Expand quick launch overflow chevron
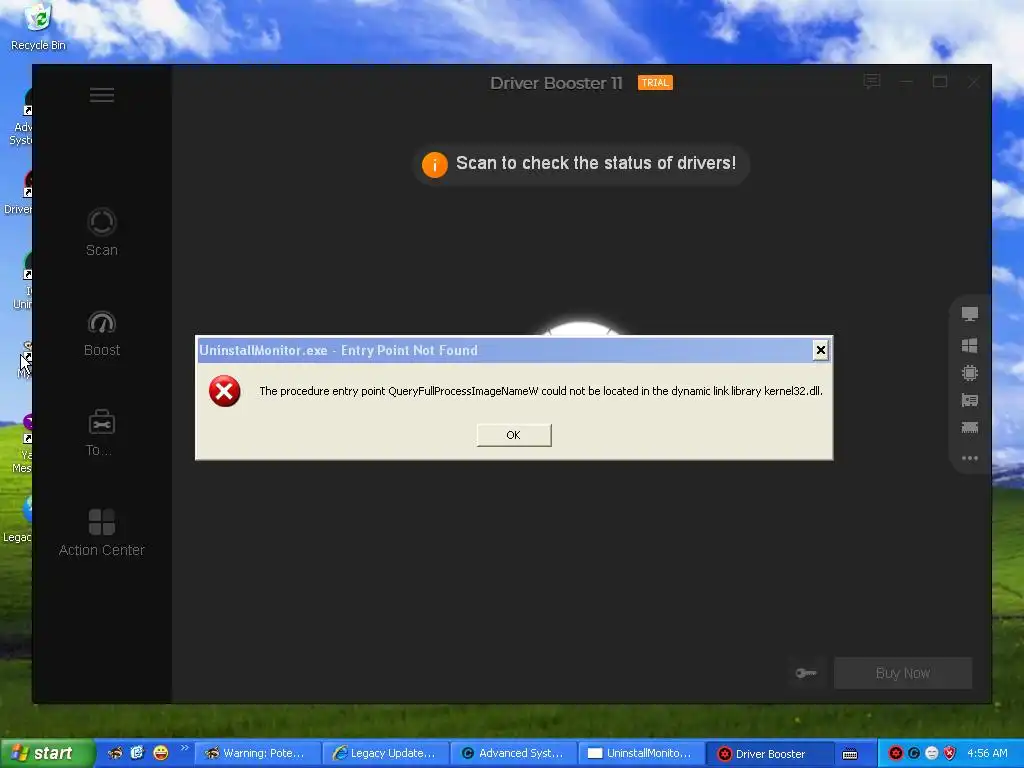This screenshot has height=768, width=1024. tap(184, 748)
